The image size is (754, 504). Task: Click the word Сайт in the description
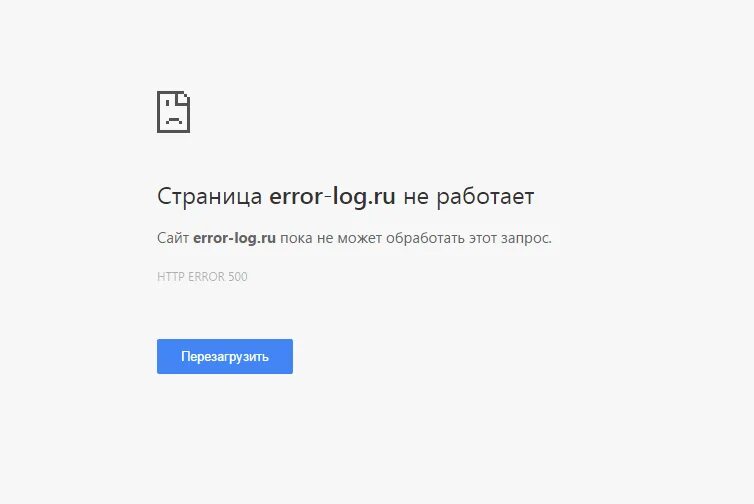point(173,238)
